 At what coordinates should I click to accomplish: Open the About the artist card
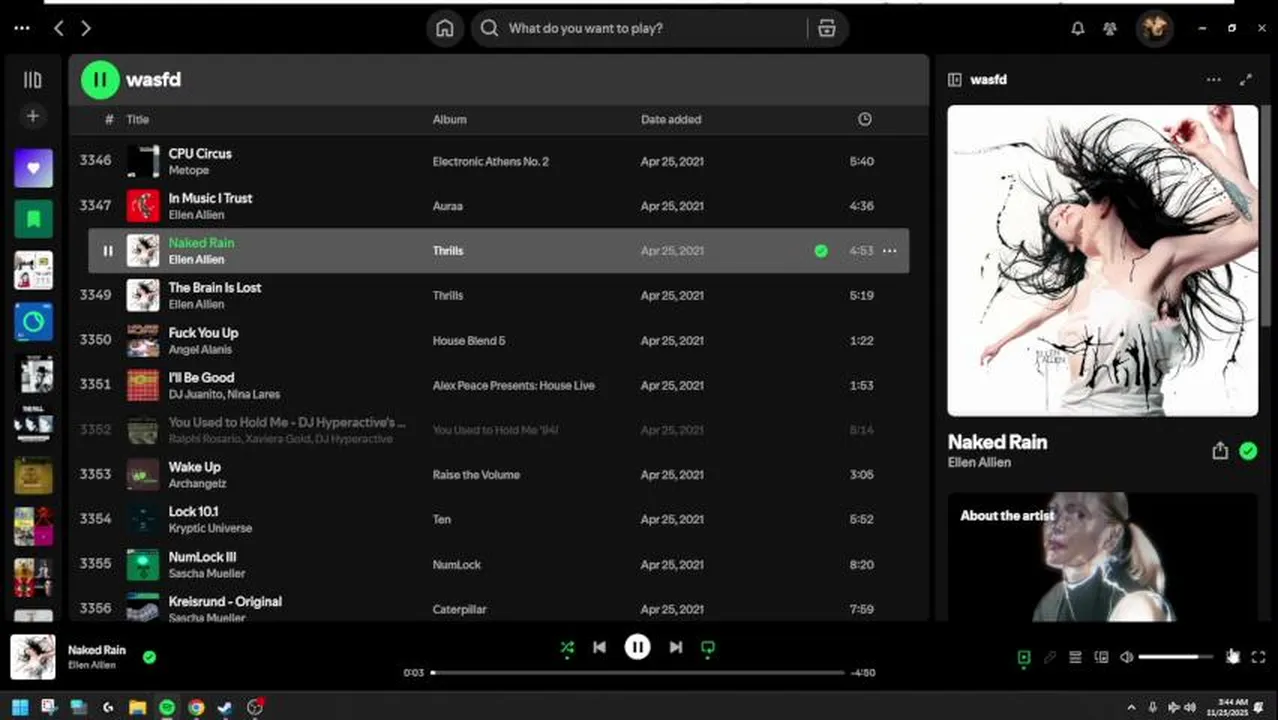coord(1103,557)
